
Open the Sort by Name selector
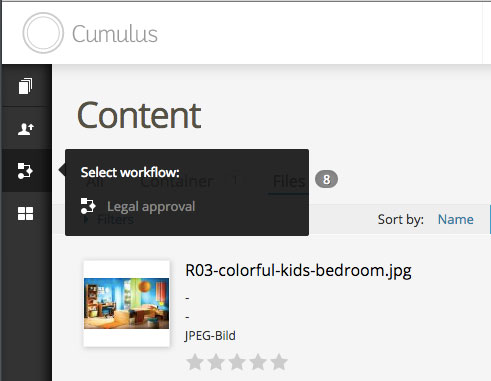(x=455, y=219)
